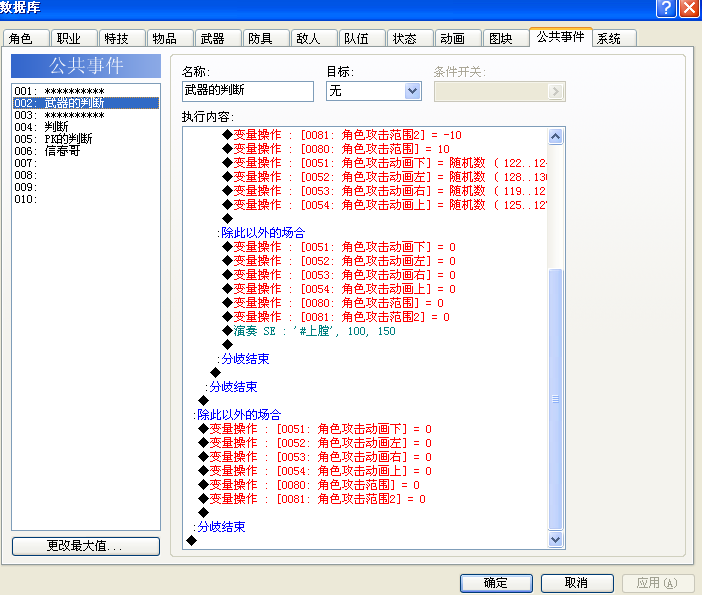702x595 pixels.
Task: Select 角色攻击动画上 random number line
Action: 385,205
